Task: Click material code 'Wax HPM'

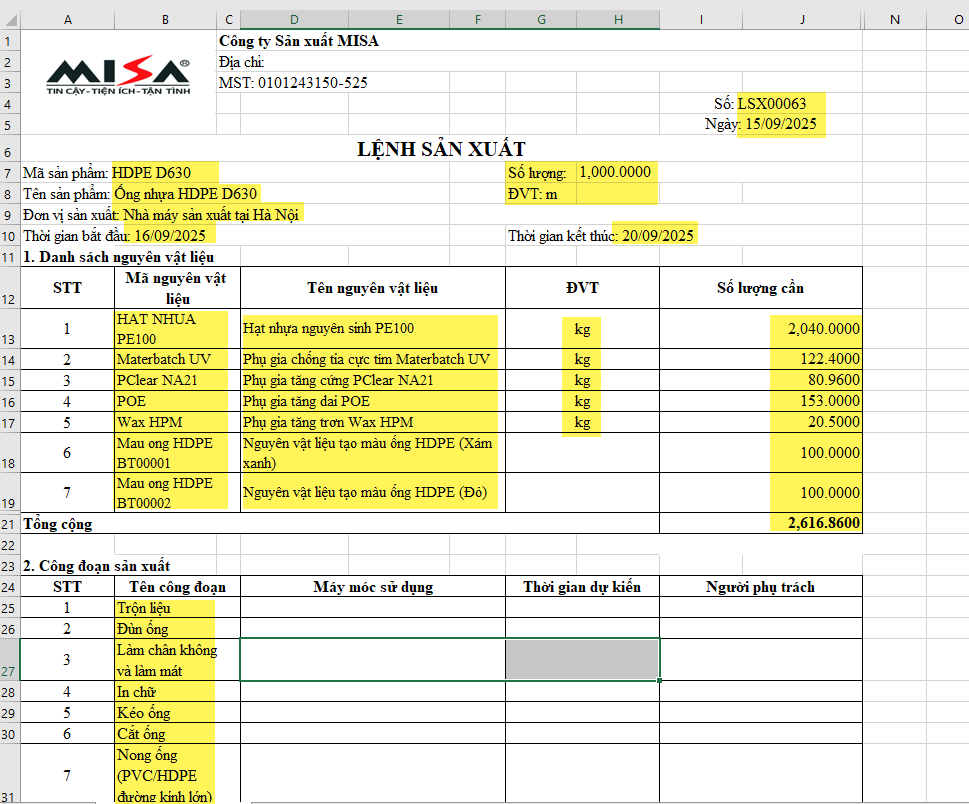Action: coord(150,422)
